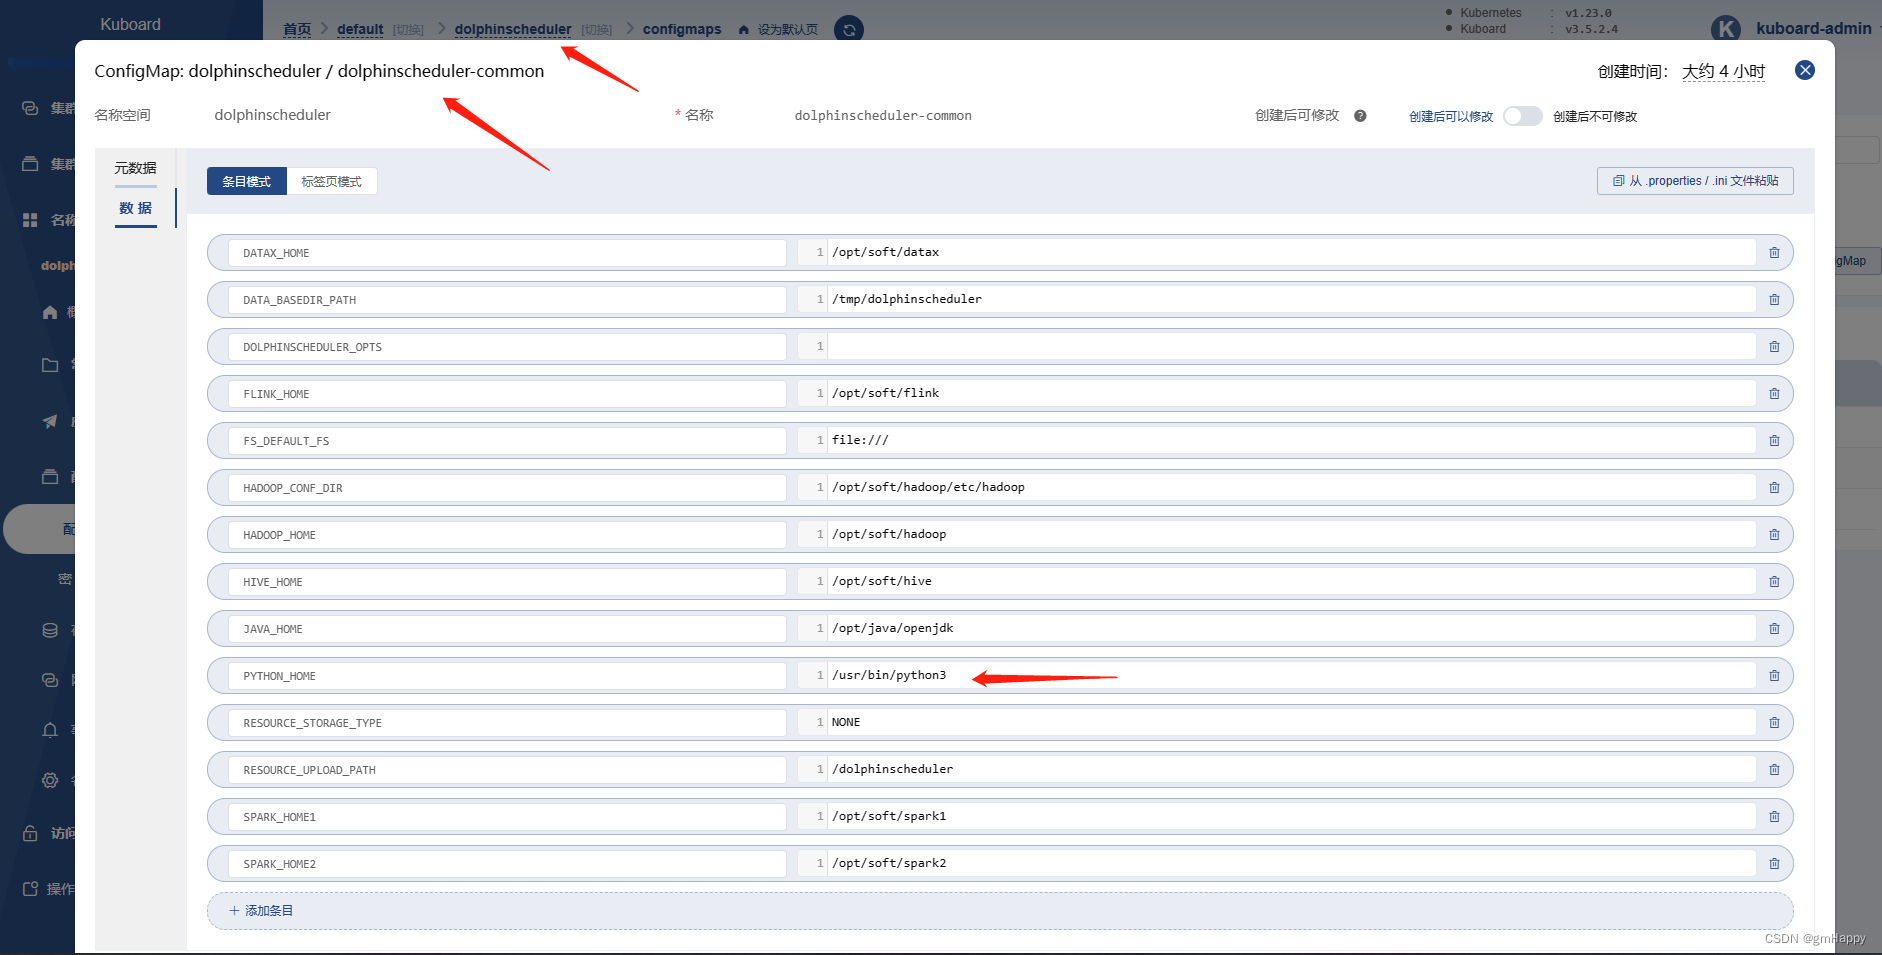The image size is (1882, 955).
Task: Edit the /opt/soft/spark1 value field
Action: click(x=1291, y=816)
